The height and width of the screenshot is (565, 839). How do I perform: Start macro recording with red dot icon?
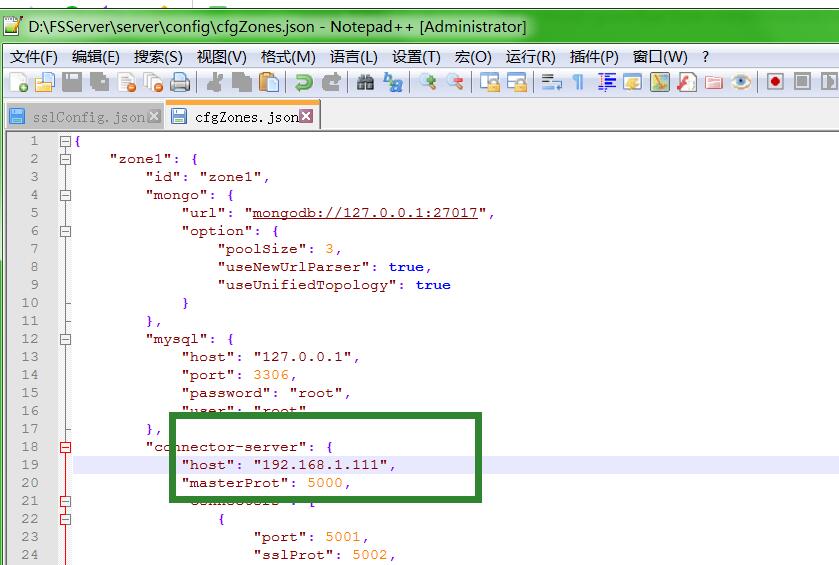pyautogui.click(x=775, y=82)
